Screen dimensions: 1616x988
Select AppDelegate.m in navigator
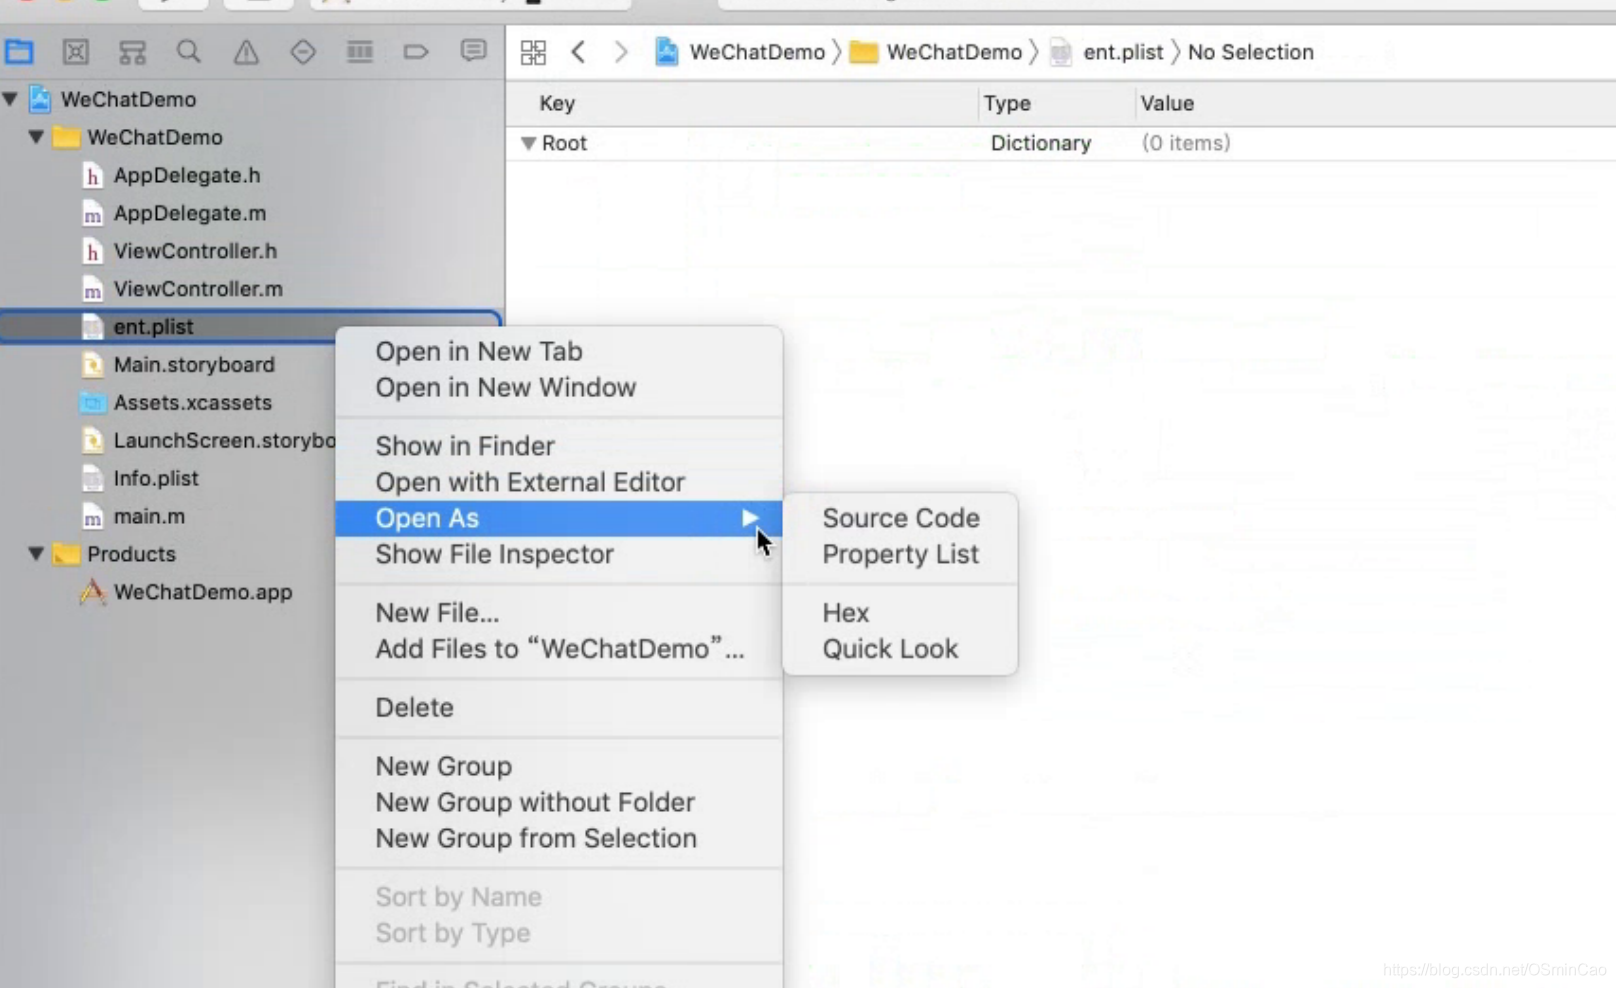pos(189,213)
